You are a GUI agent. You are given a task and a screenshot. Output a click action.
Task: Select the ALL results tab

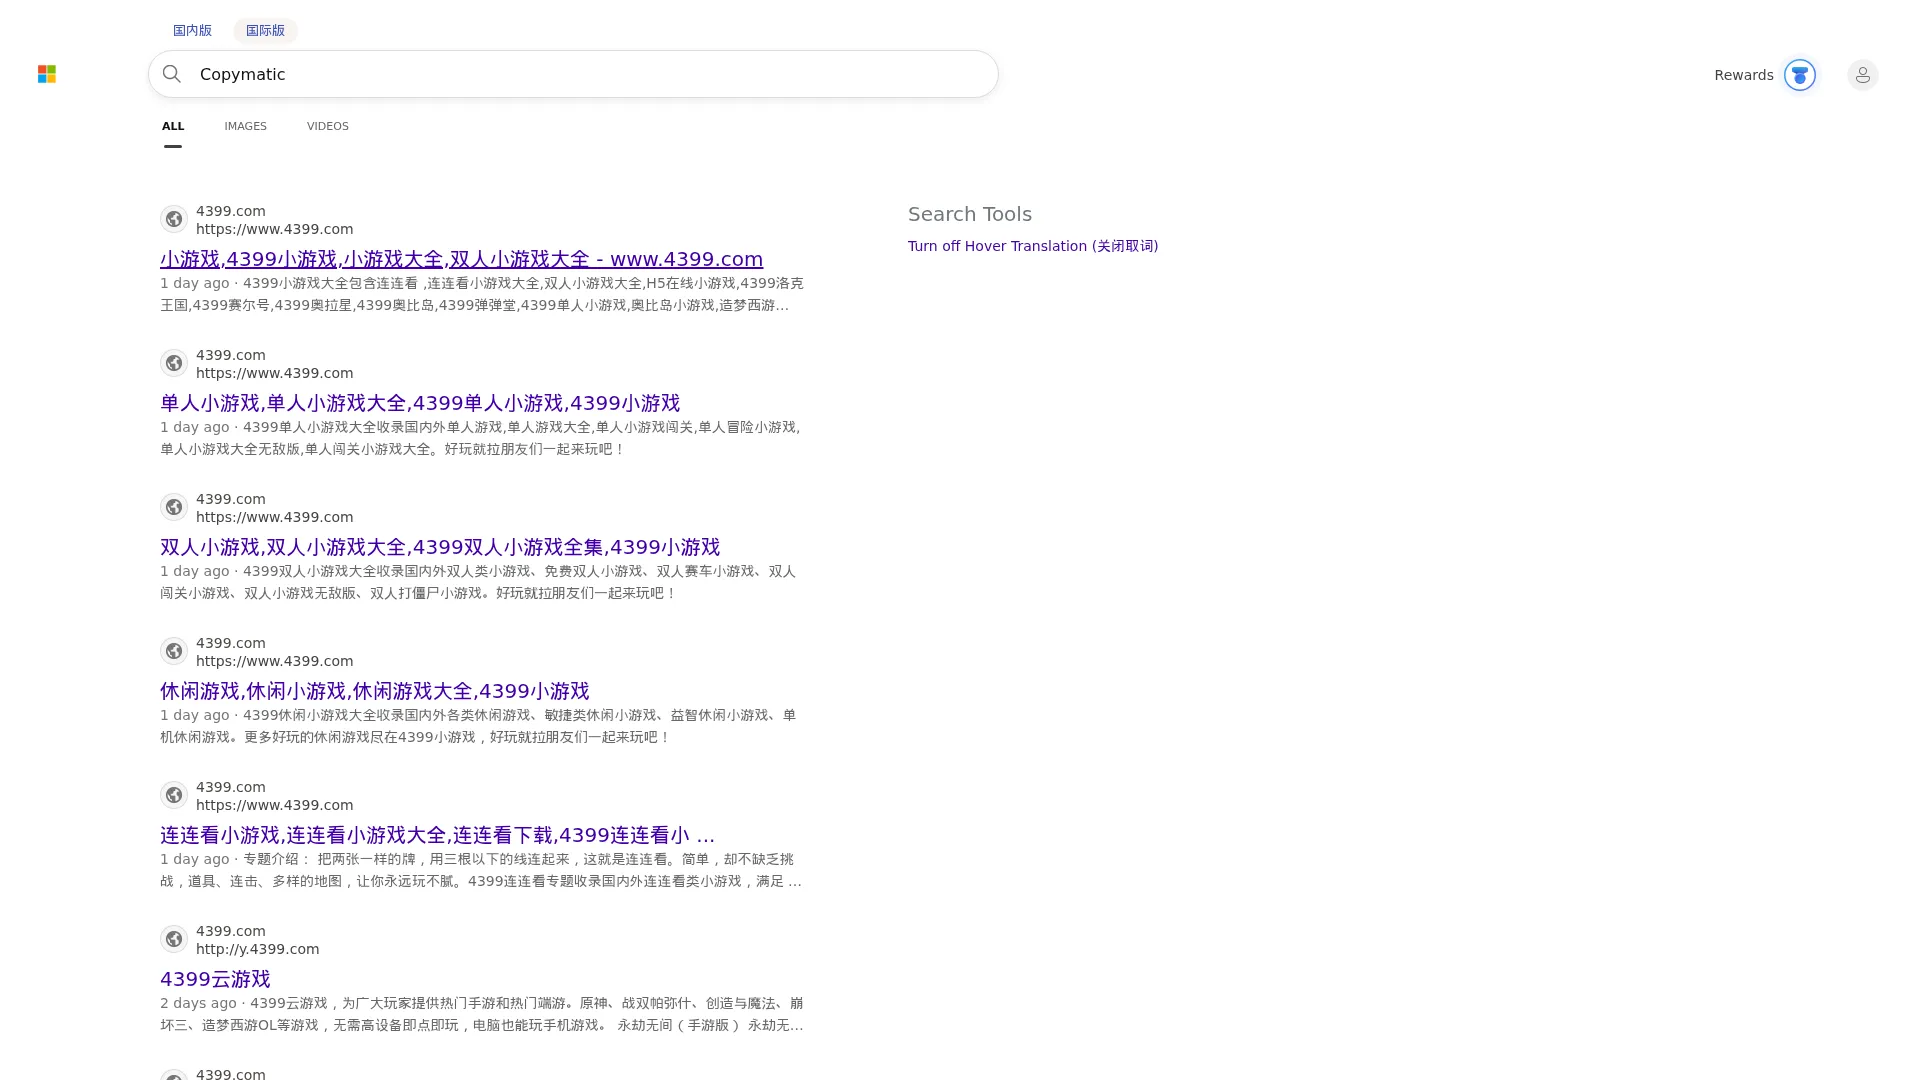(173, 126)
